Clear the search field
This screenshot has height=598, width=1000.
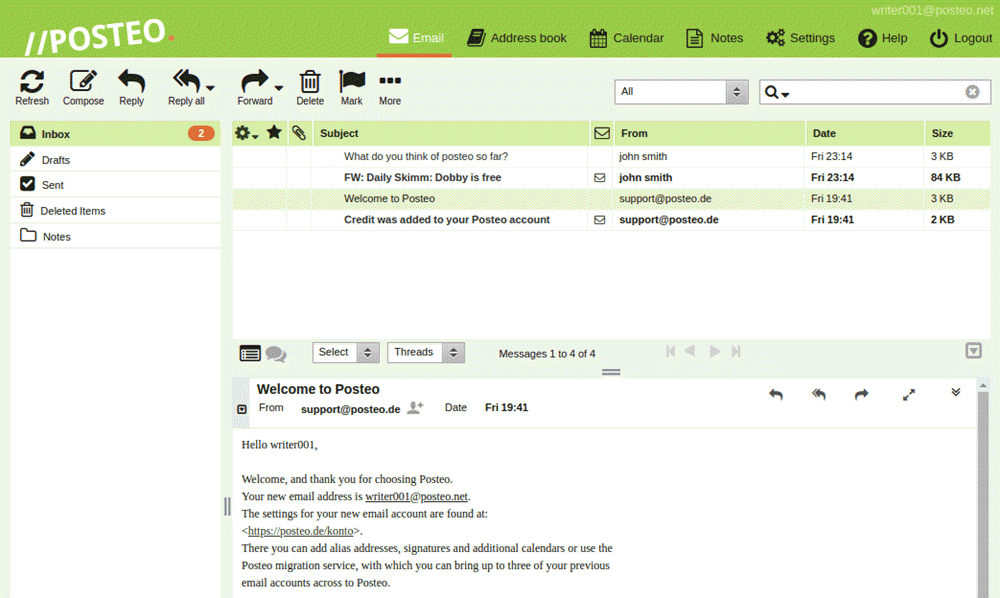pyautogui.click(x=972, y=92)
